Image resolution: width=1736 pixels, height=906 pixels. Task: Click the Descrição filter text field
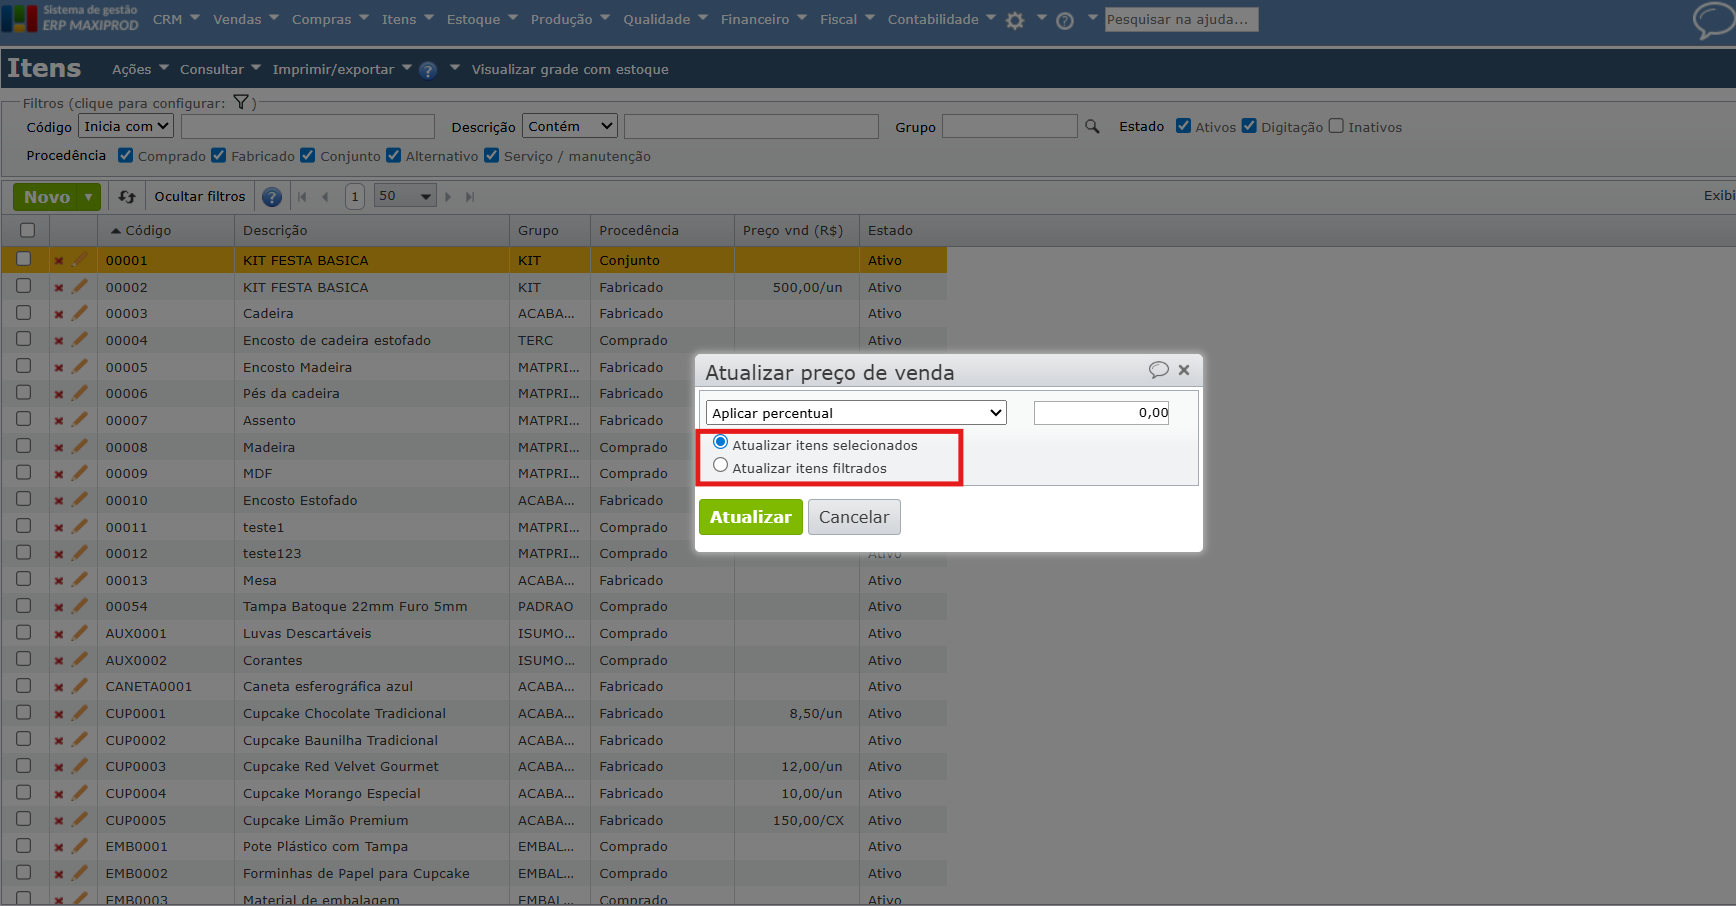[751, 126]
